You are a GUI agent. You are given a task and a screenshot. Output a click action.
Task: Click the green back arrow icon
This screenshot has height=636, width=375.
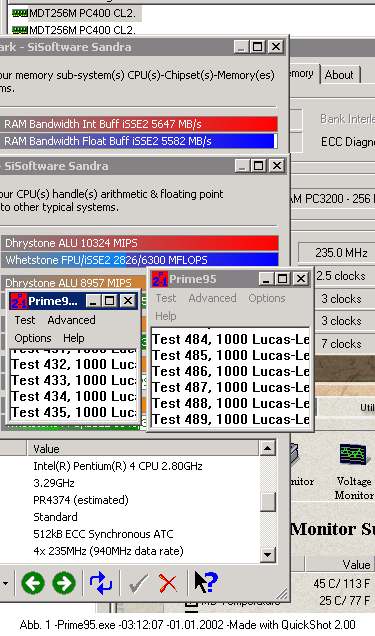(33, 583)
